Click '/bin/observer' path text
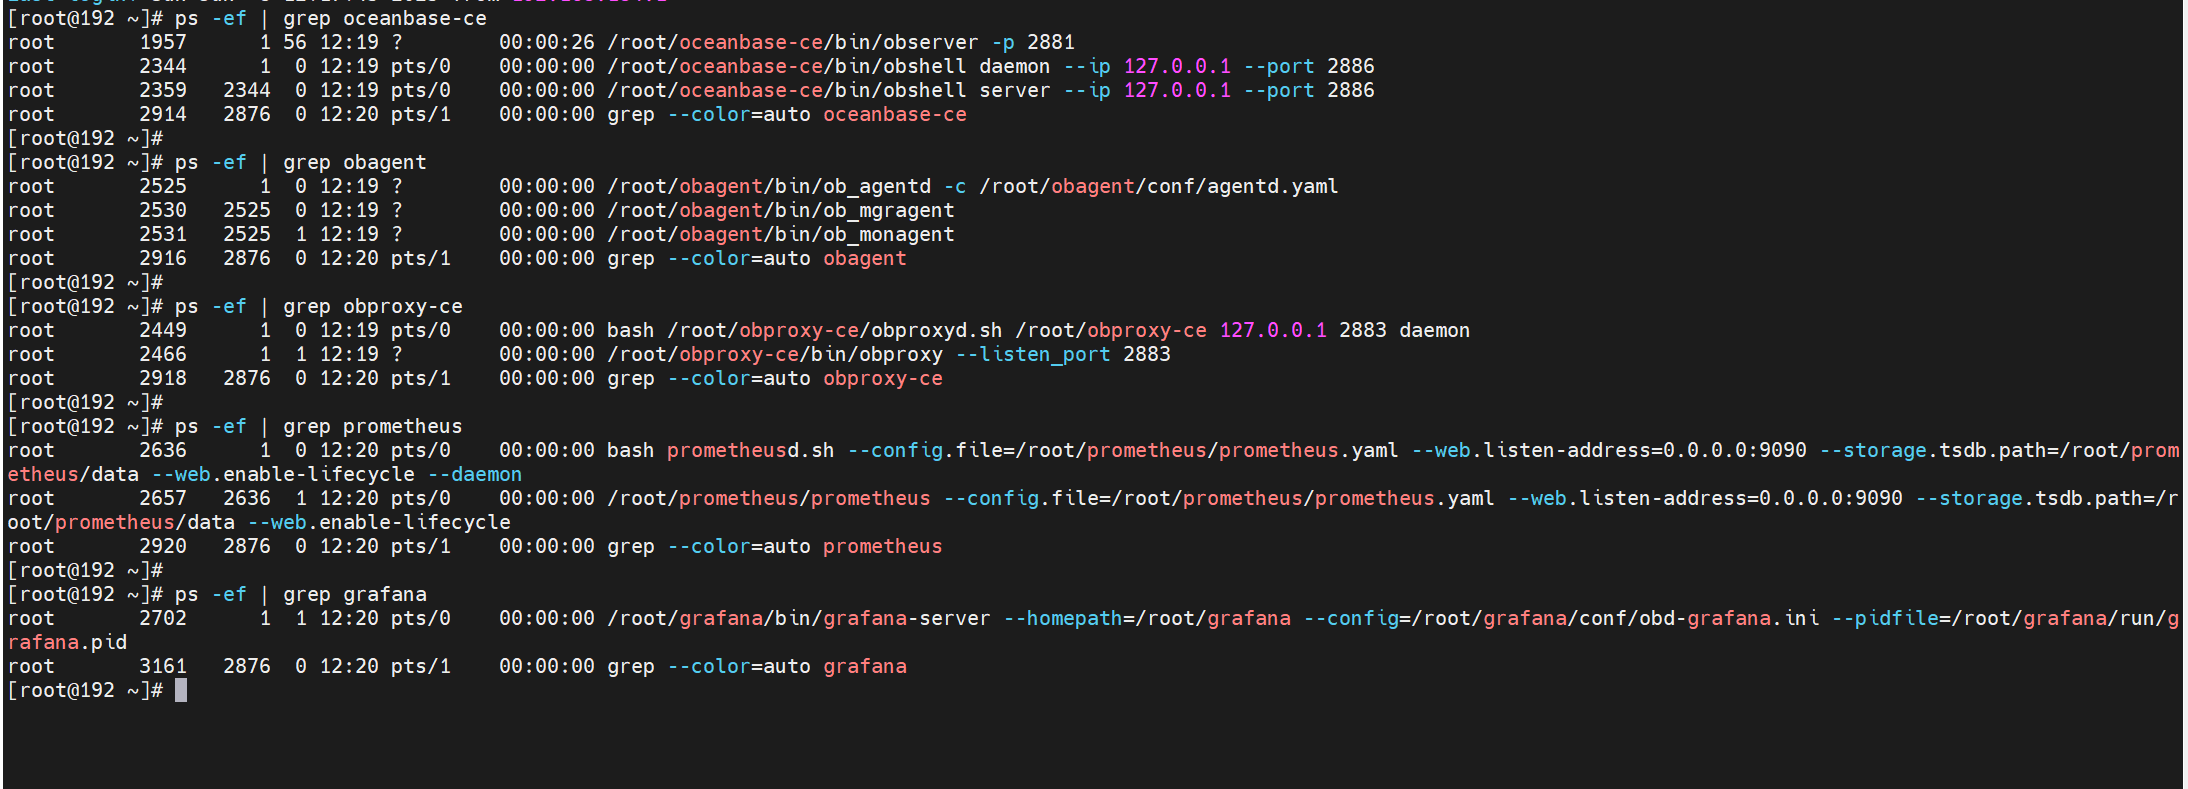 [901, 42]
